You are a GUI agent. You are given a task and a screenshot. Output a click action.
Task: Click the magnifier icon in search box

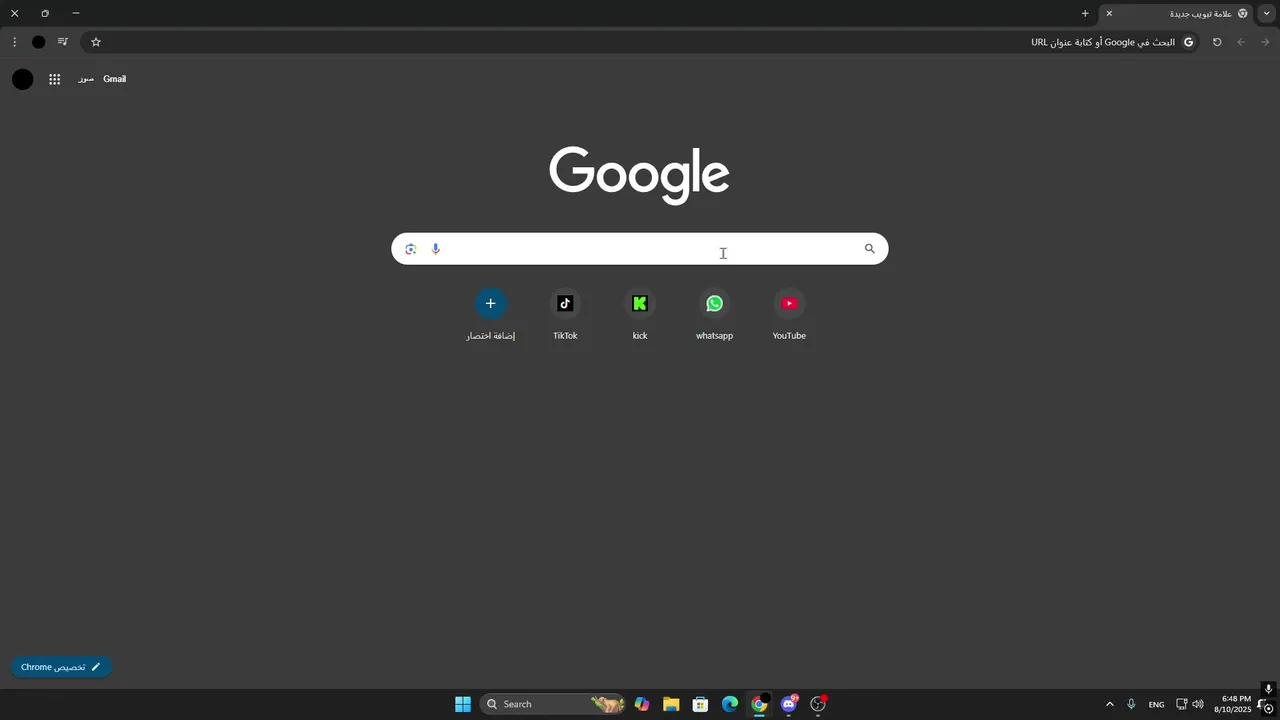coord(870,249)
